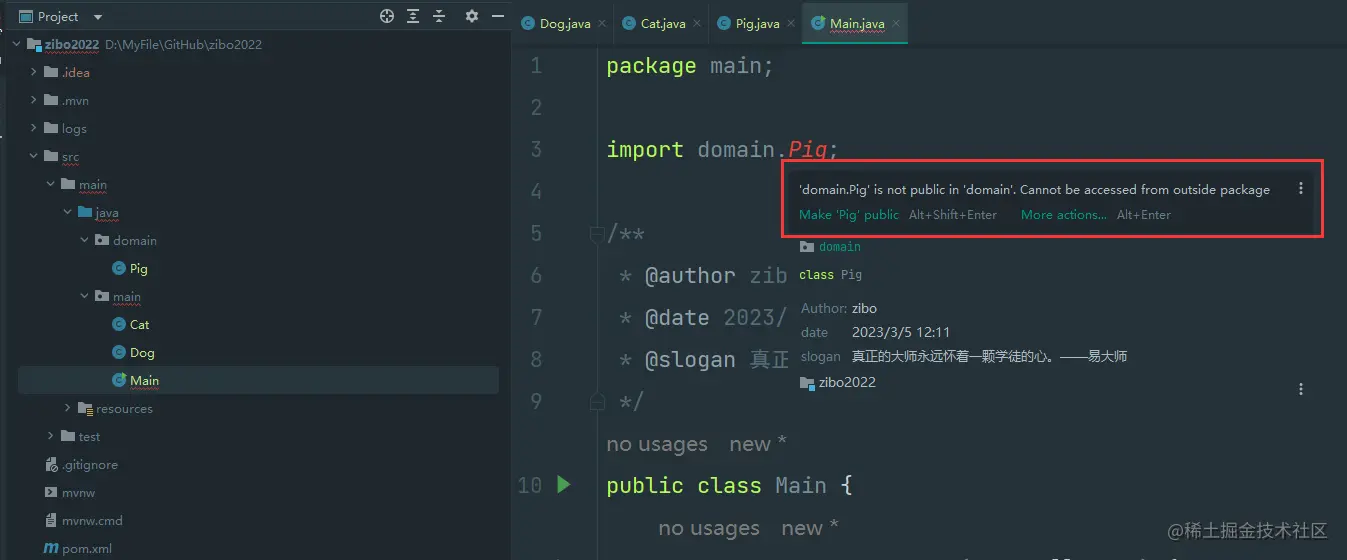The image size is (1347, 560).
Task: Click the Select Opened File target icon
Action: [387, 16]
